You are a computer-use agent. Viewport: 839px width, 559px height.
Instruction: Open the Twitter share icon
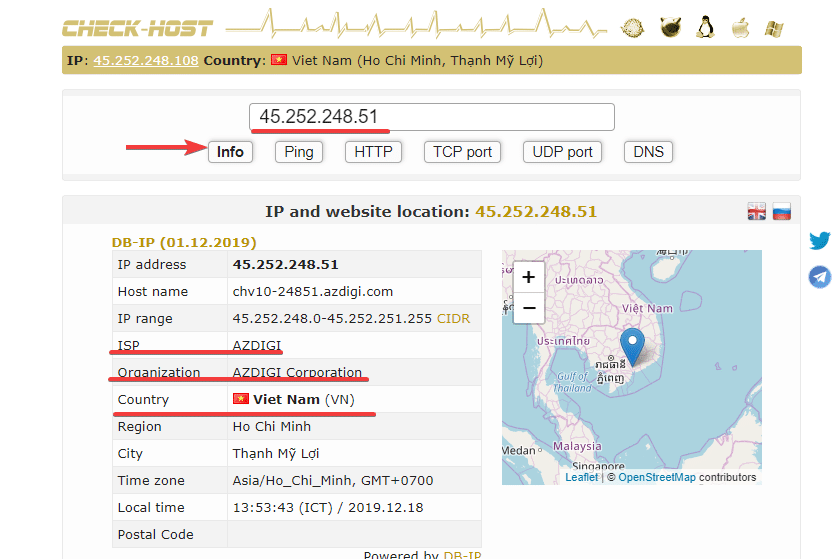click(x=820, y=240)
